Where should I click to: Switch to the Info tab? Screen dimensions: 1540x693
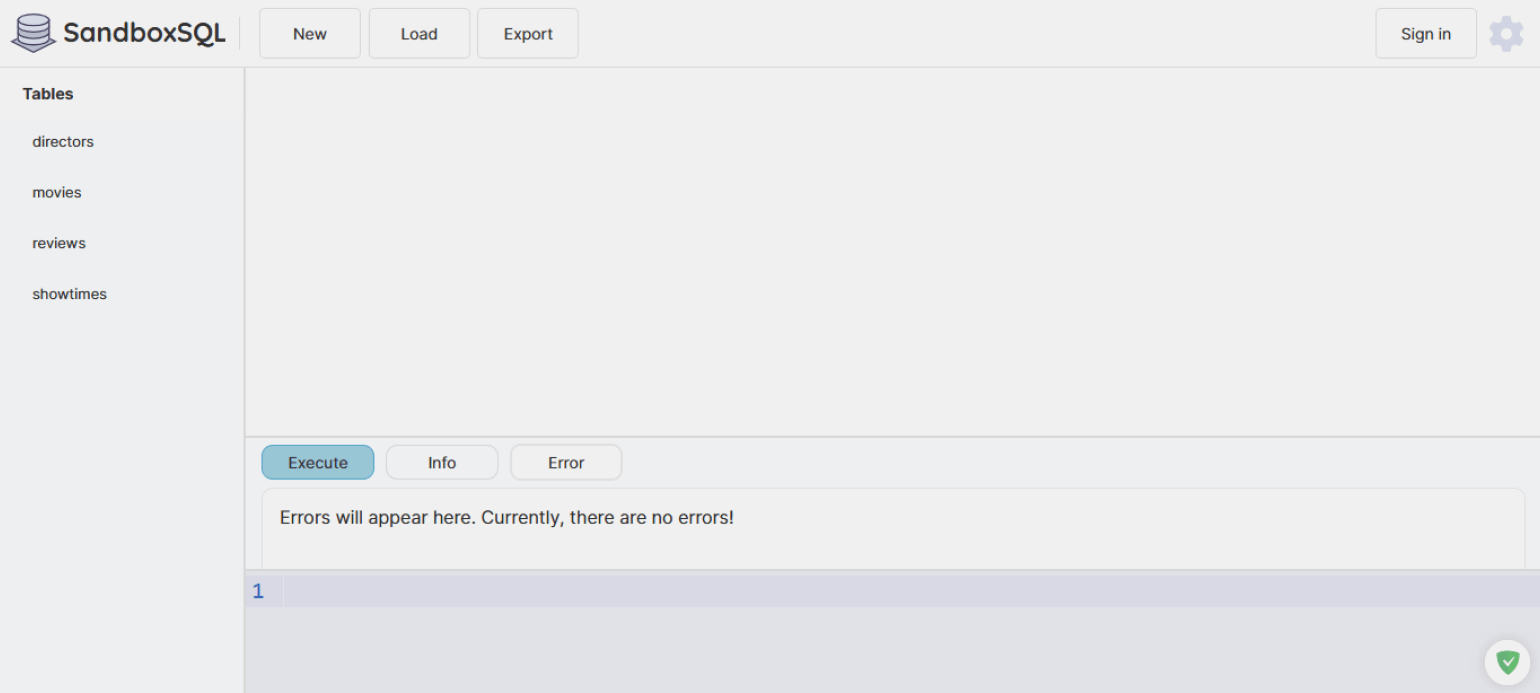click(442, 463)
